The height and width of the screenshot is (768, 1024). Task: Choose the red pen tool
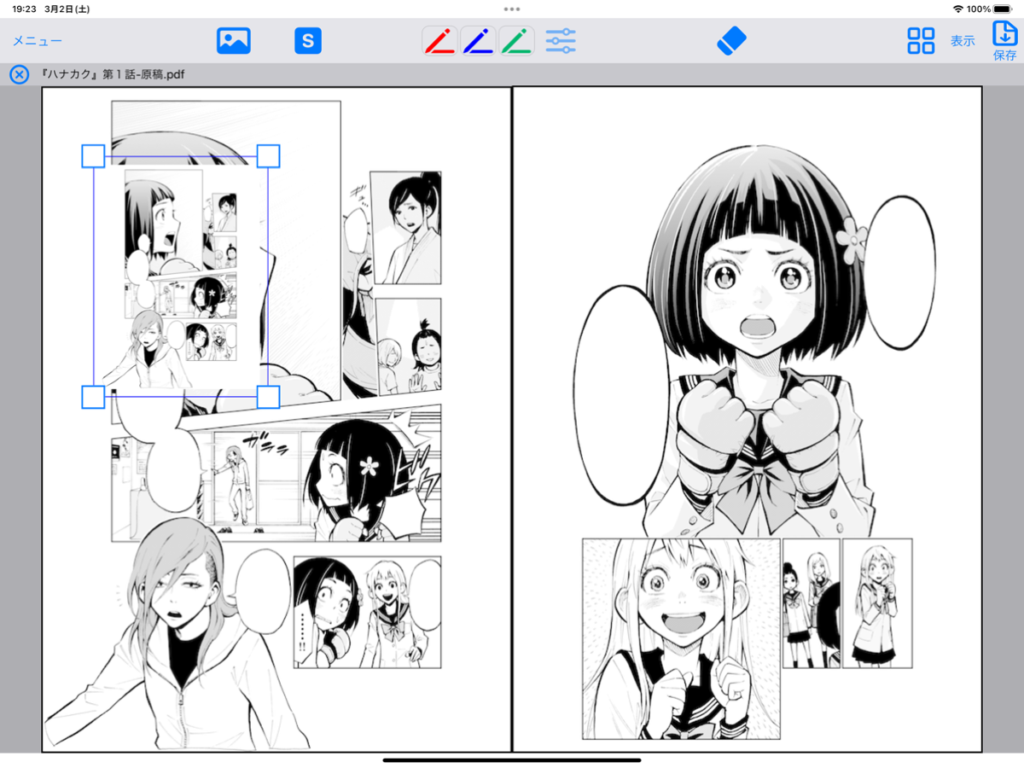pyautogui.click(x=440, y=40)
